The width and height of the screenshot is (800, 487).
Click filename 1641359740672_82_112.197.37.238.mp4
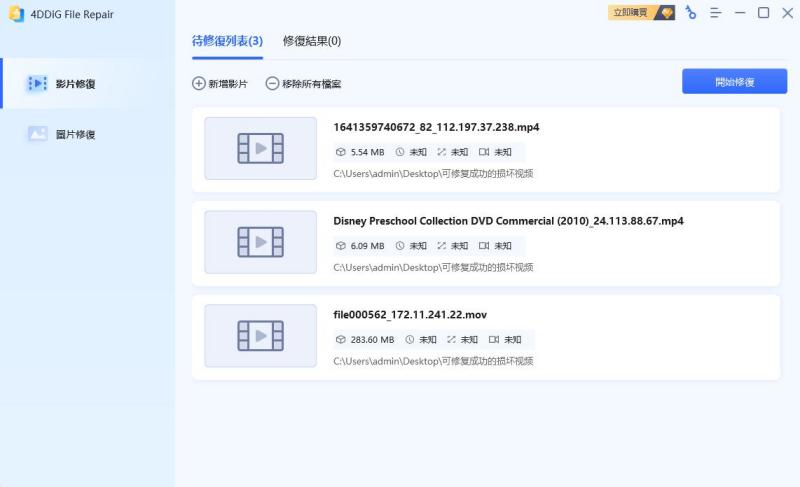pyautogui.click(x=436, y=127)
